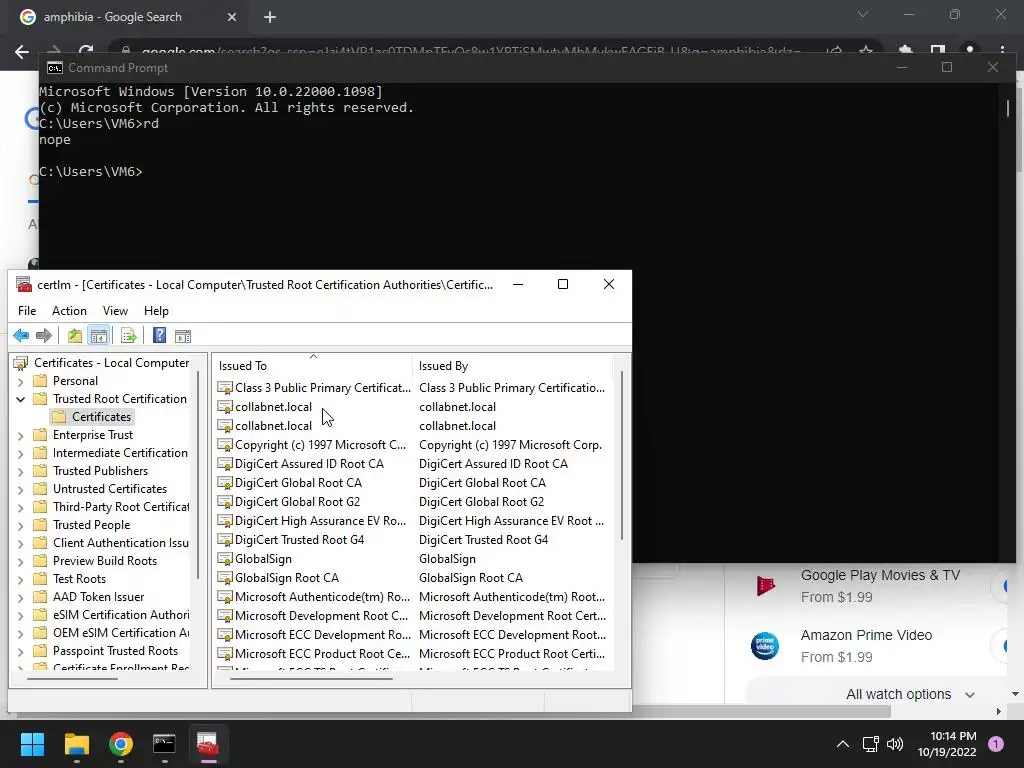This screenshot has height=768, width=1024.
Task: Toggle Show/Hide Console Tree icon
Action: click(99, 336)
